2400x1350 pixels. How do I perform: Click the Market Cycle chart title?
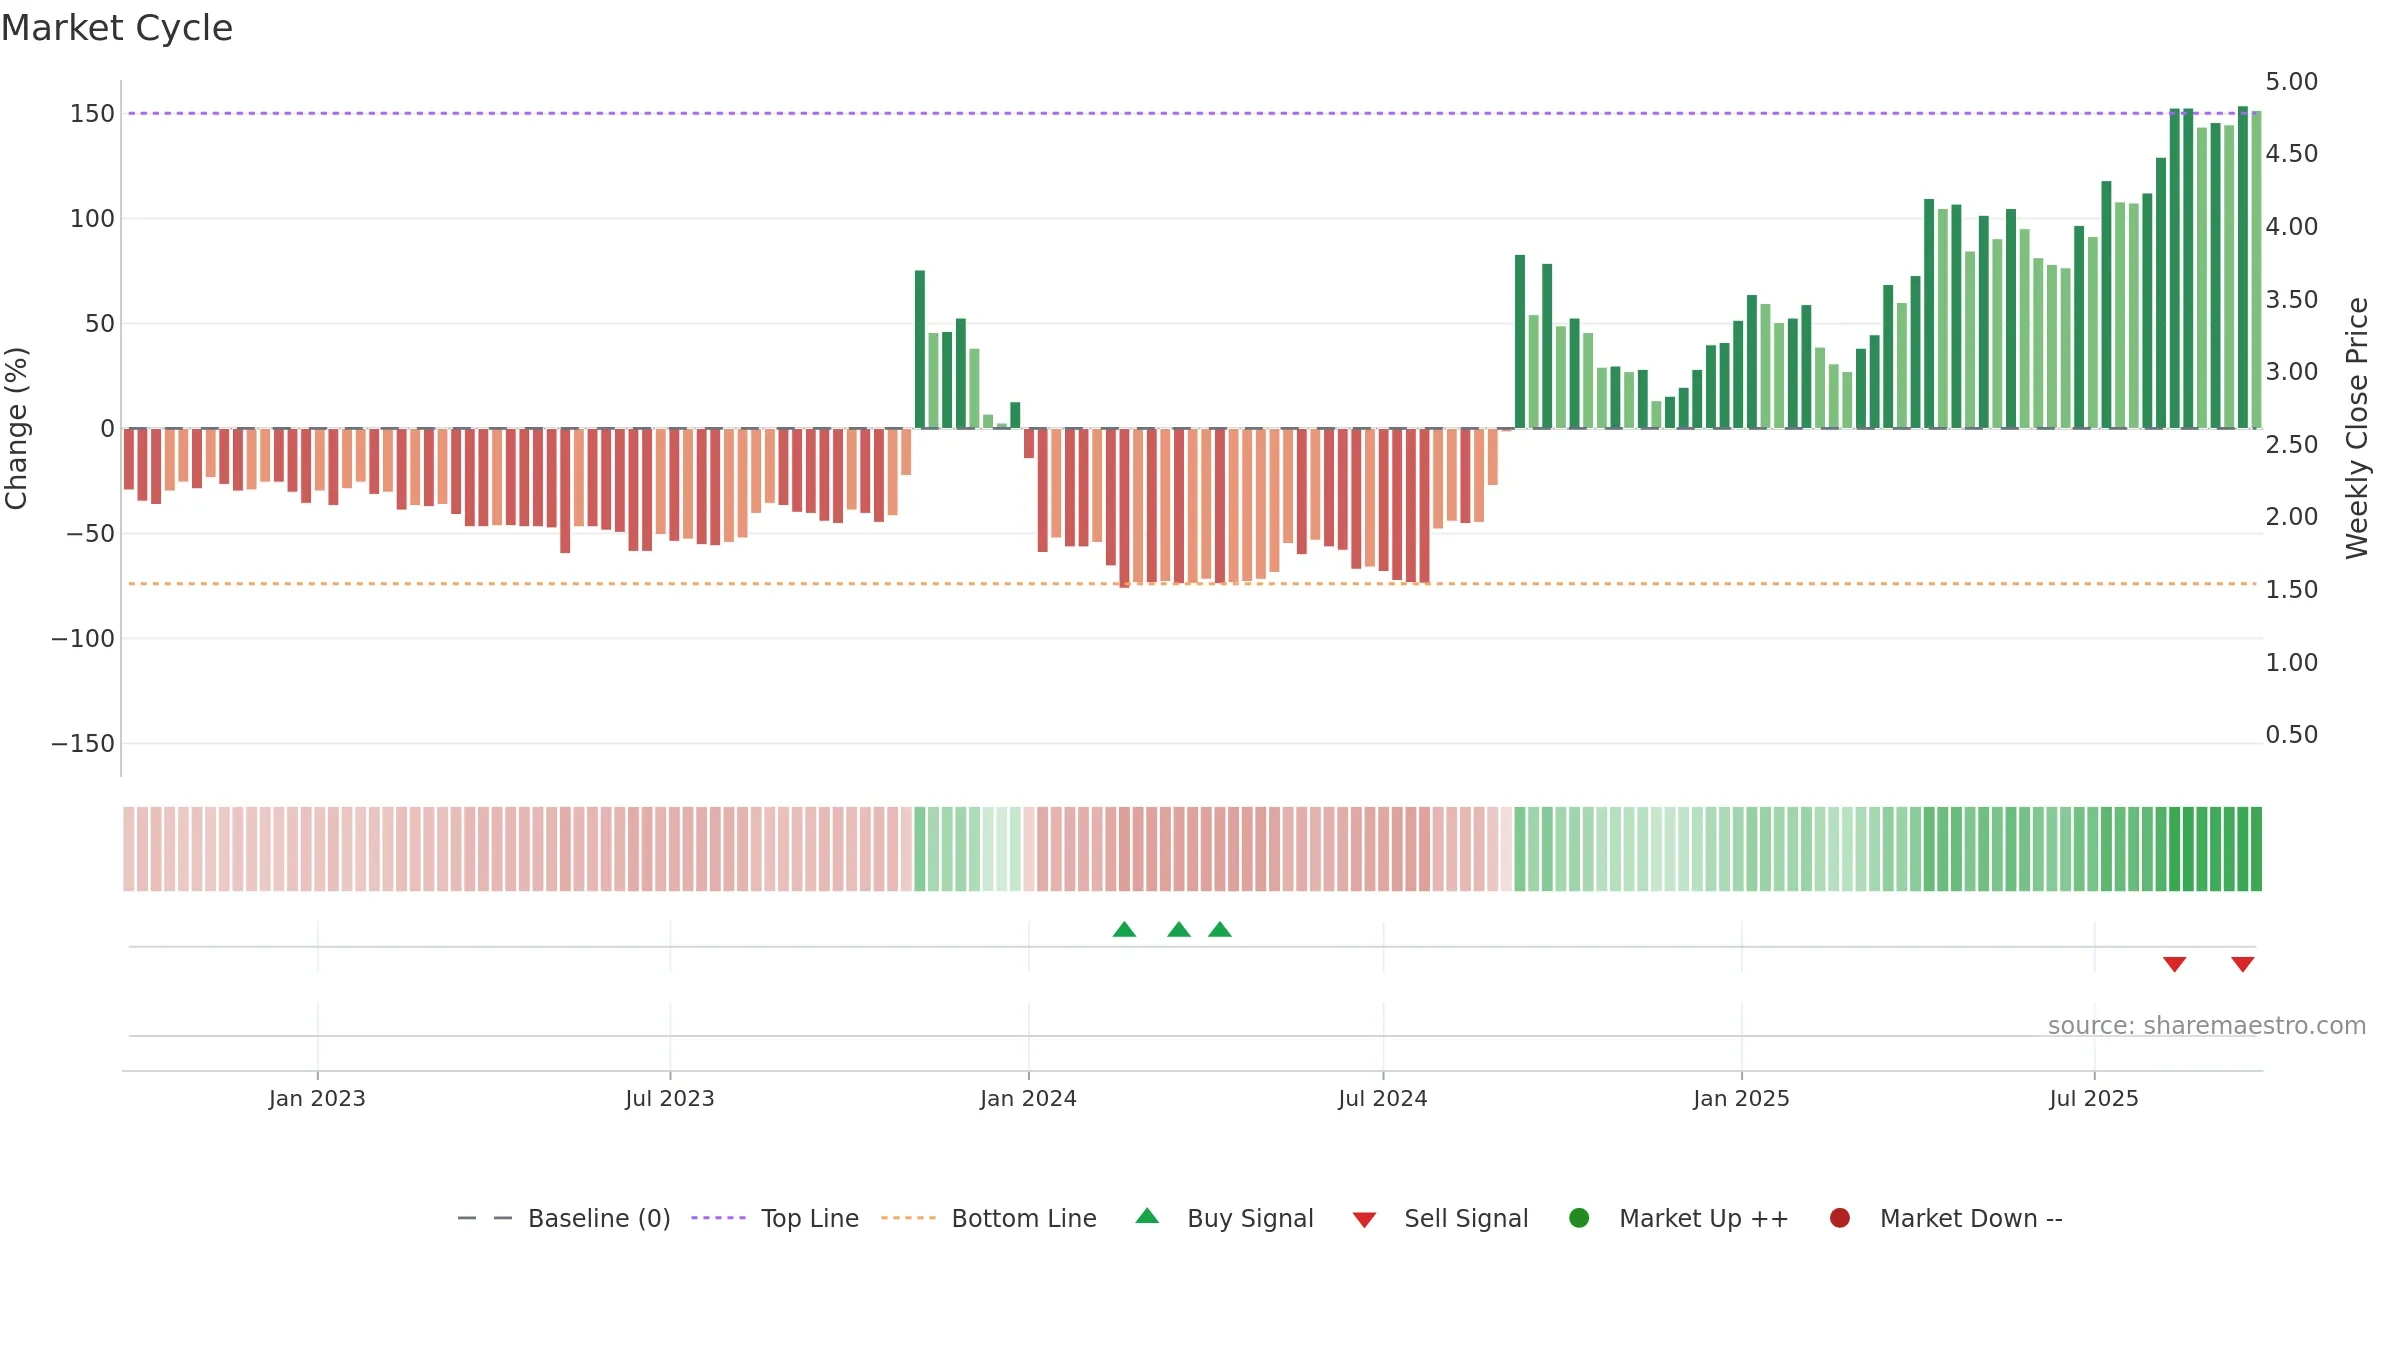(117, 28)
